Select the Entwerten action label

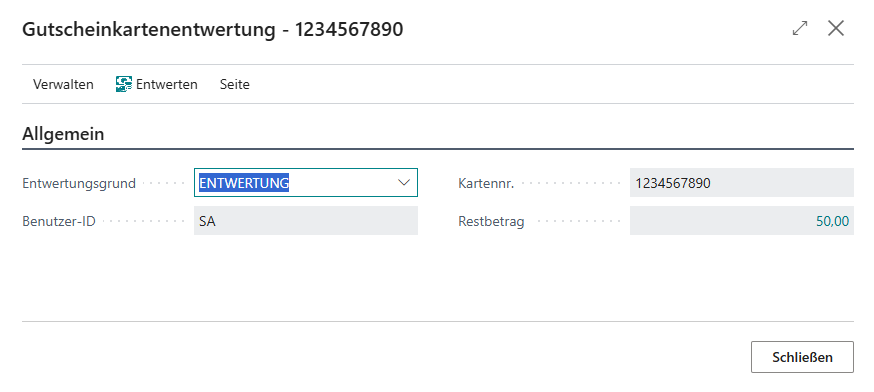tap(167, 84)
